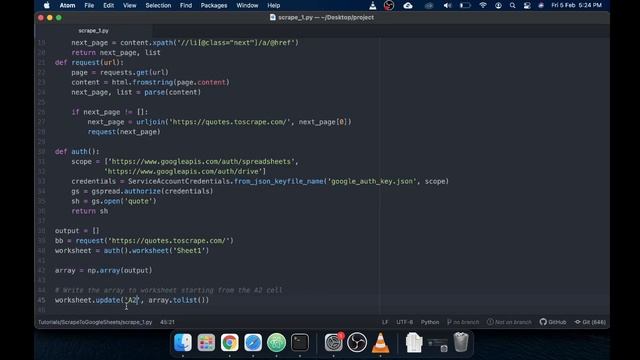Open the Selection menu
The image size is (640, 360).
tap(158, 5)
